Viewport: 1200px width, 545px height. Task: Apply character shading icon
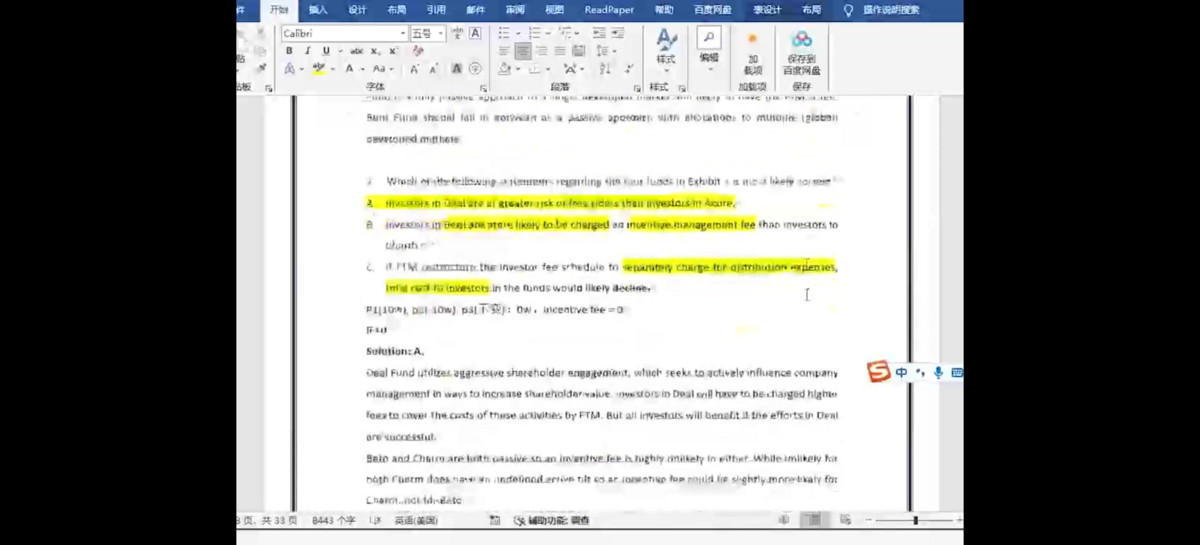[457, 69]
